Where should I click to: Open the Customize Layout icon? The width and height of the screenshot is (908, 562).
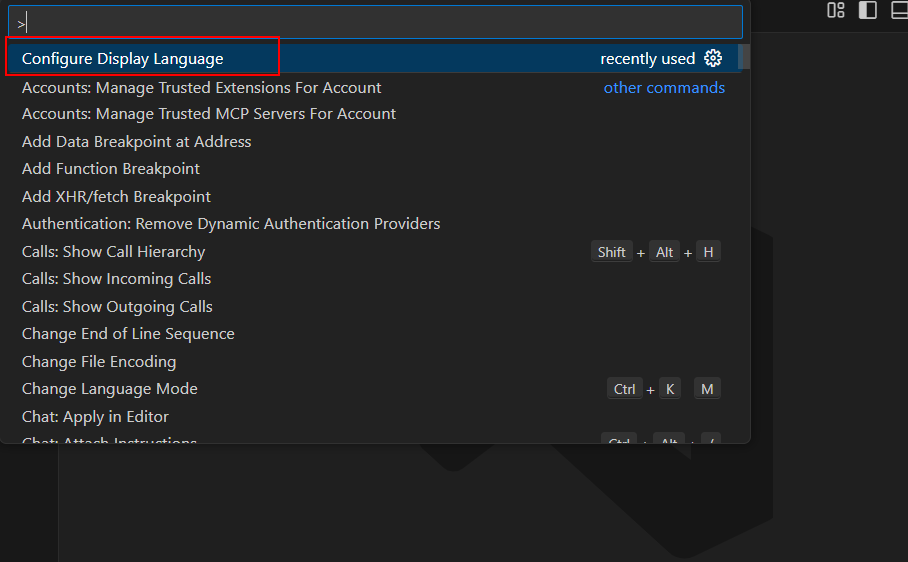tap(836, 11)
